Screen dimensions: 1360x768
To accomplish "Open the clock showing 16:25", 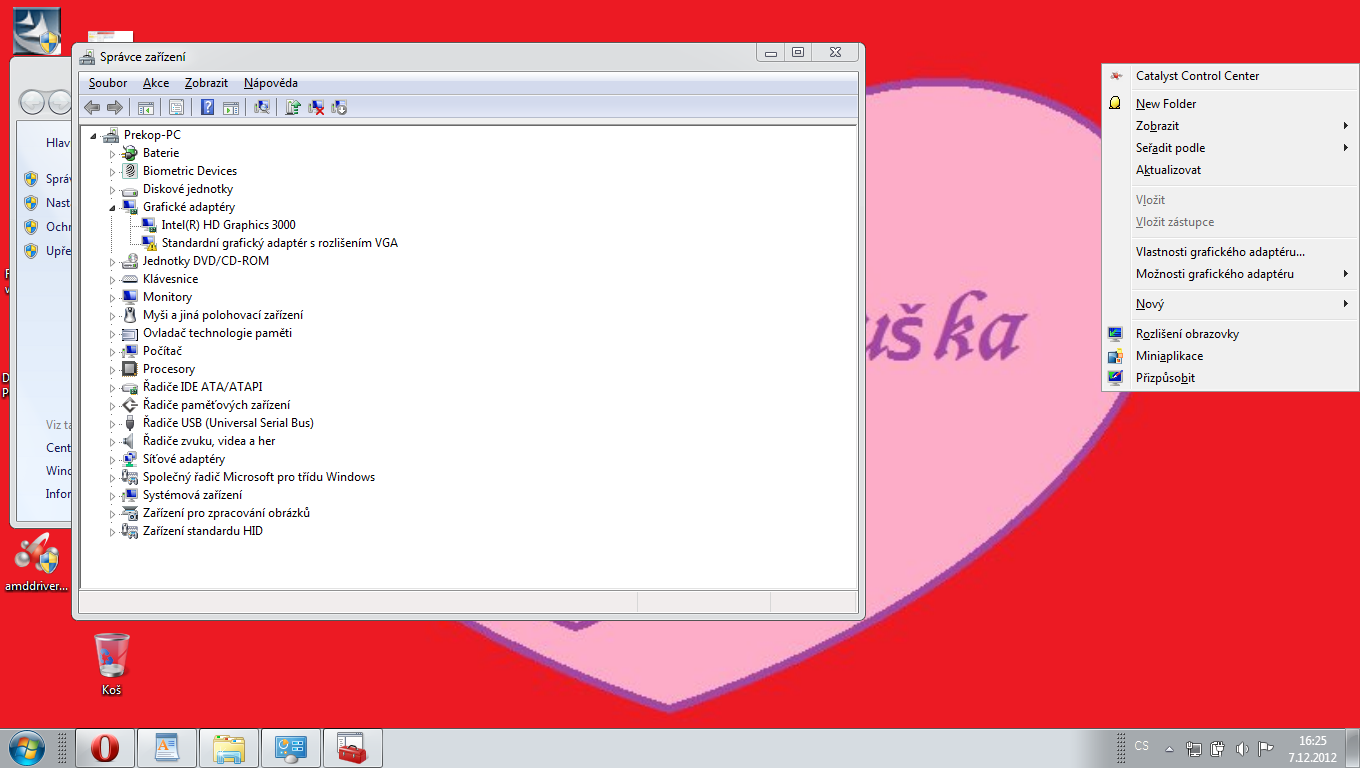I will point(1312,748).
